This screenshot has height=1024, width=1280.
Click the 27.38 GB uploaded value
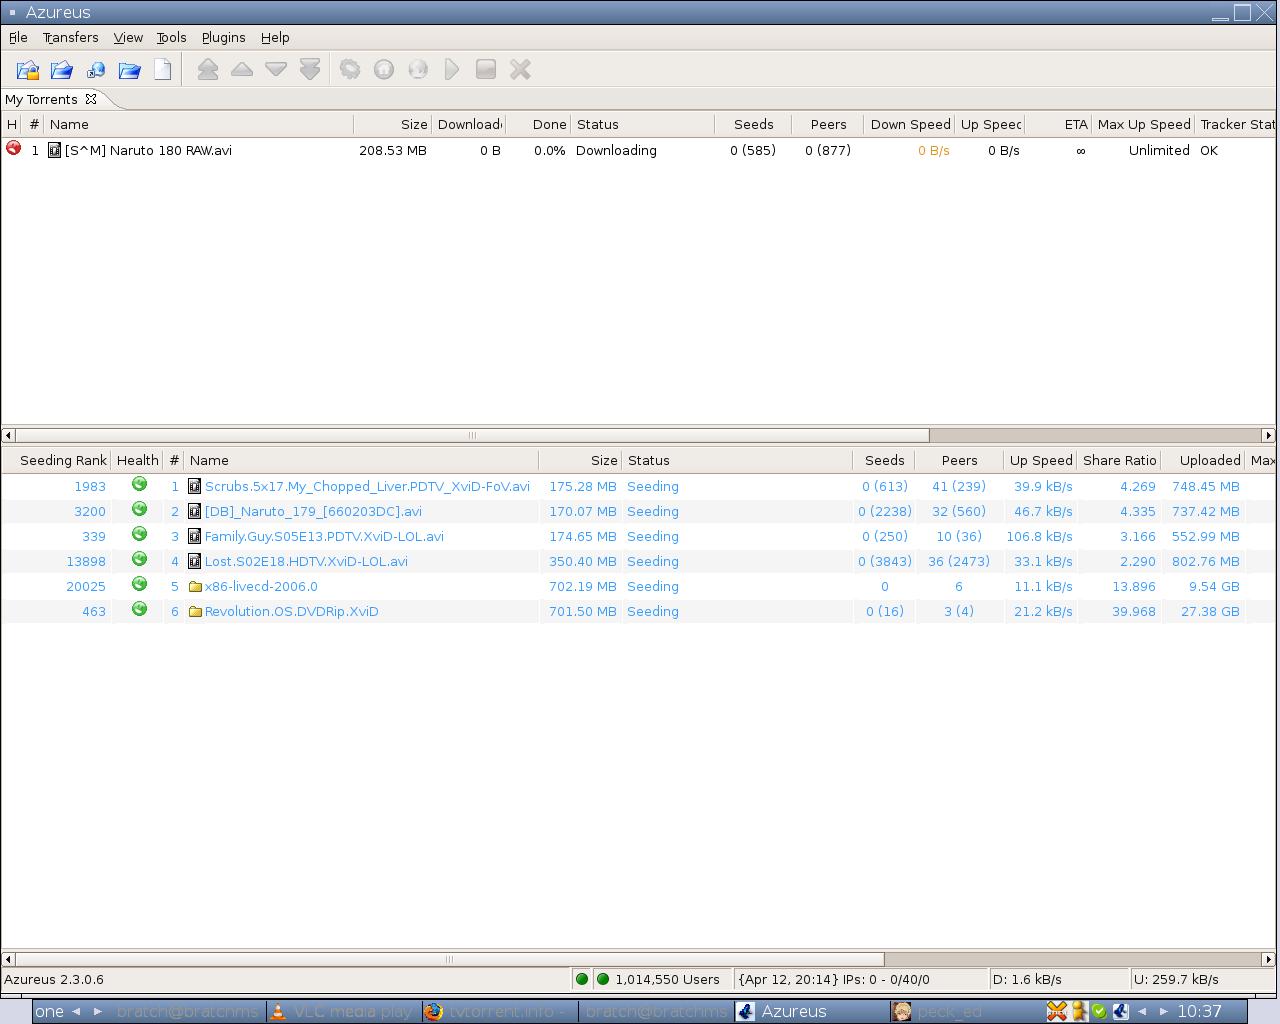tap(1210, 611)
